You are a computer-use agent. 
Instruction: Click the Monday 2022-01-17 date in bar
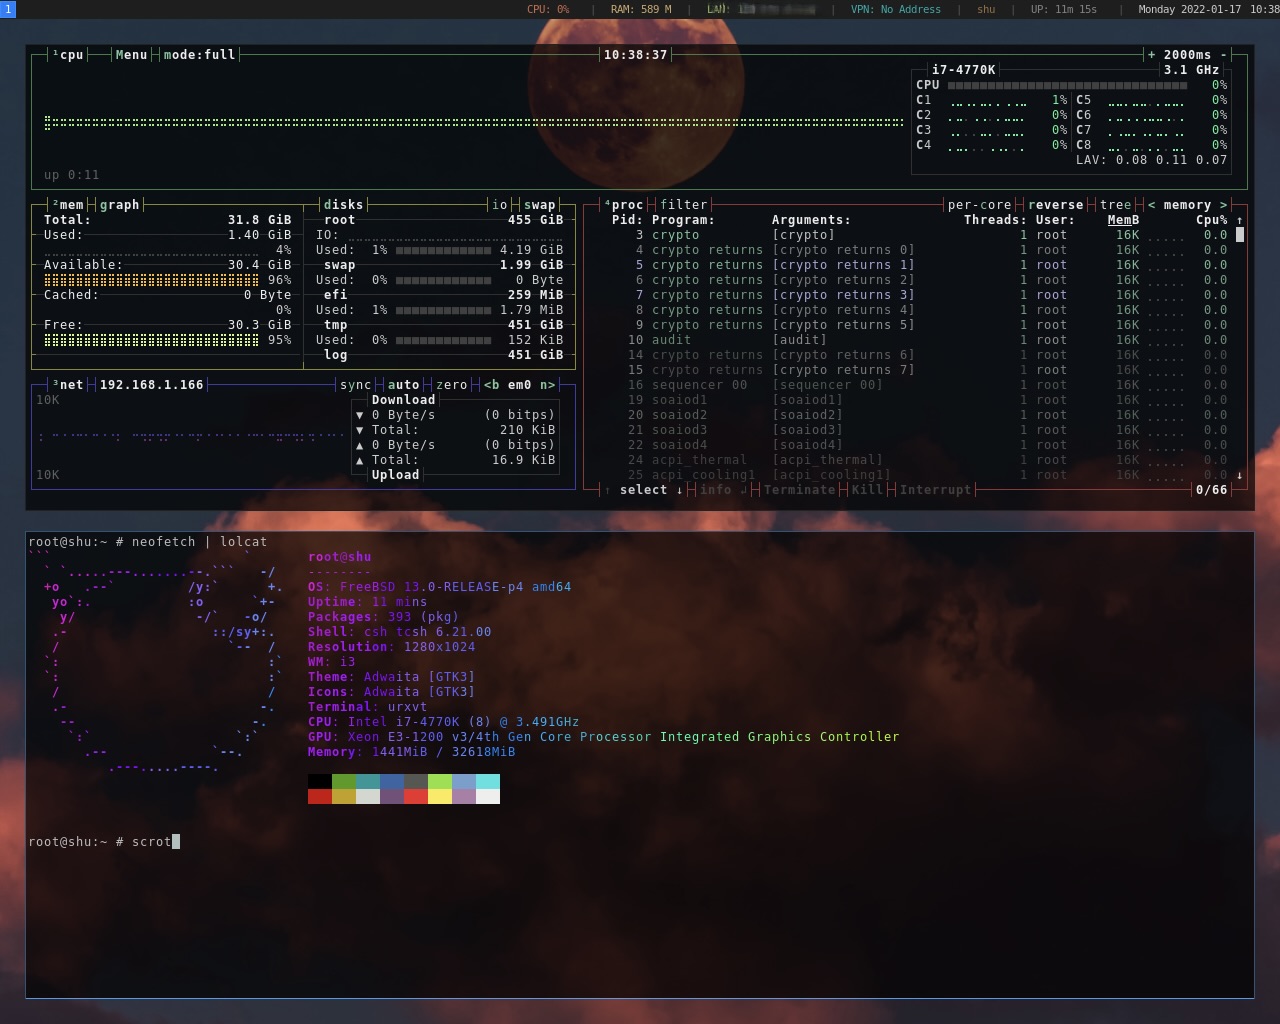[x=1189, y=9]
